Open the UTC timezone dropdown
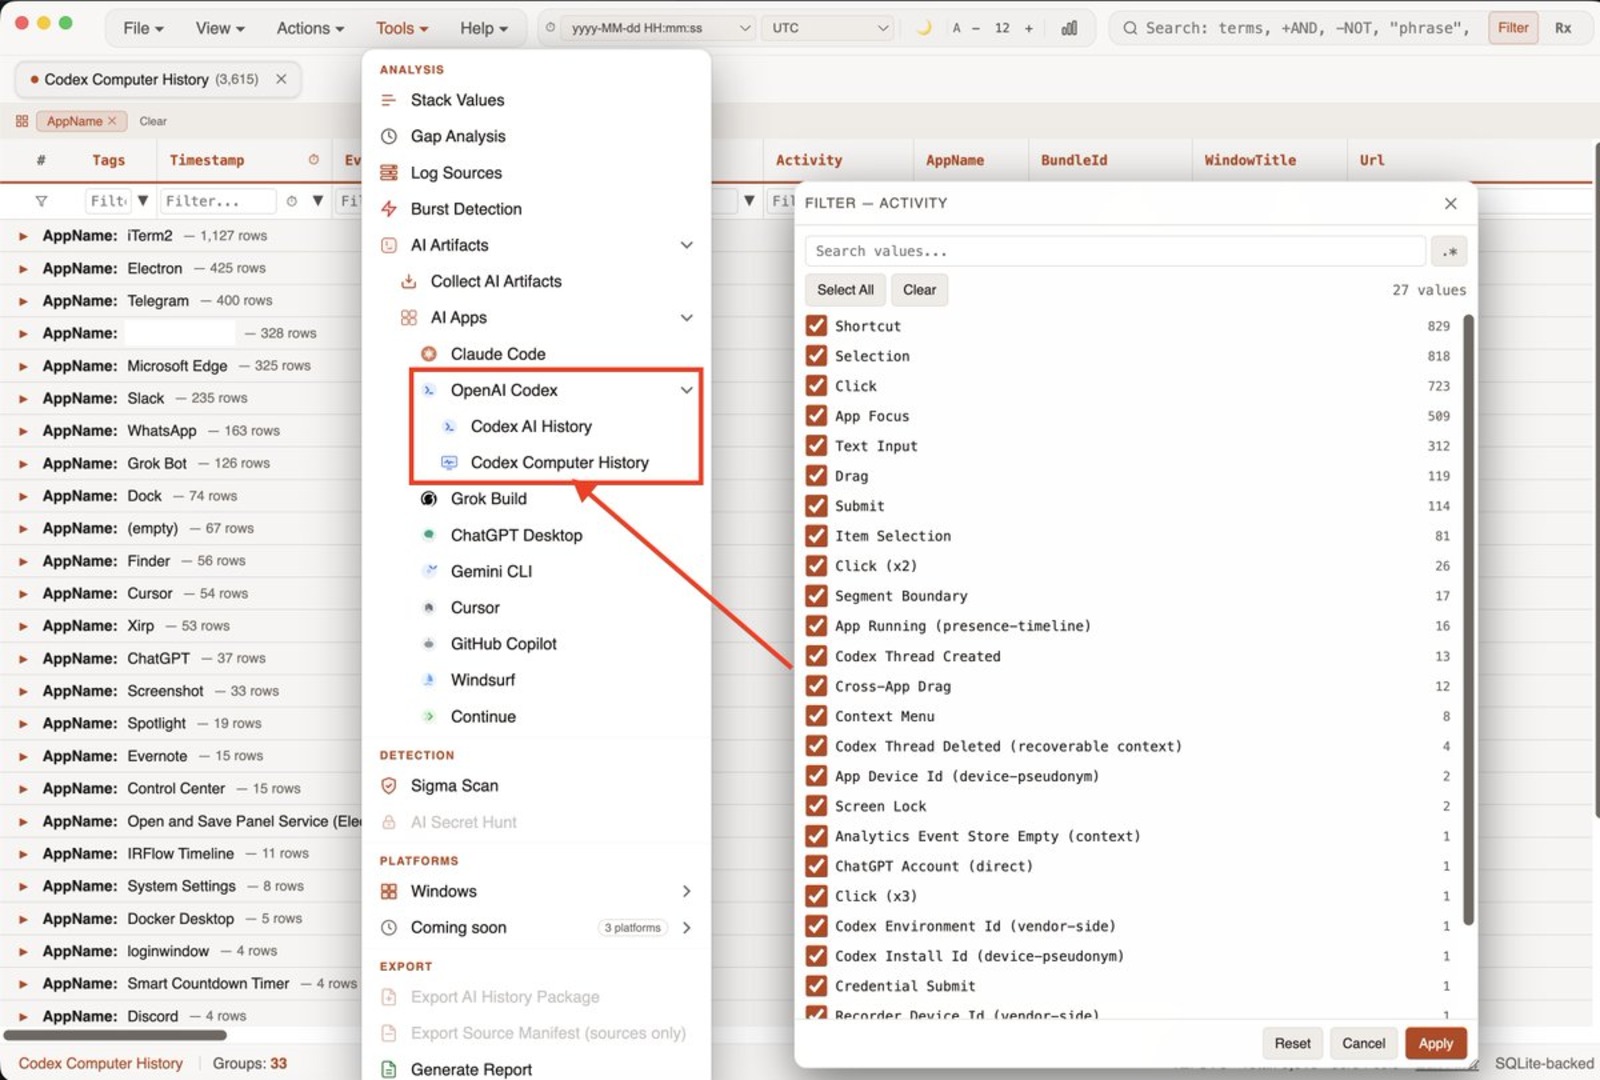The image size is (1600, 1080). coord(829,28)
